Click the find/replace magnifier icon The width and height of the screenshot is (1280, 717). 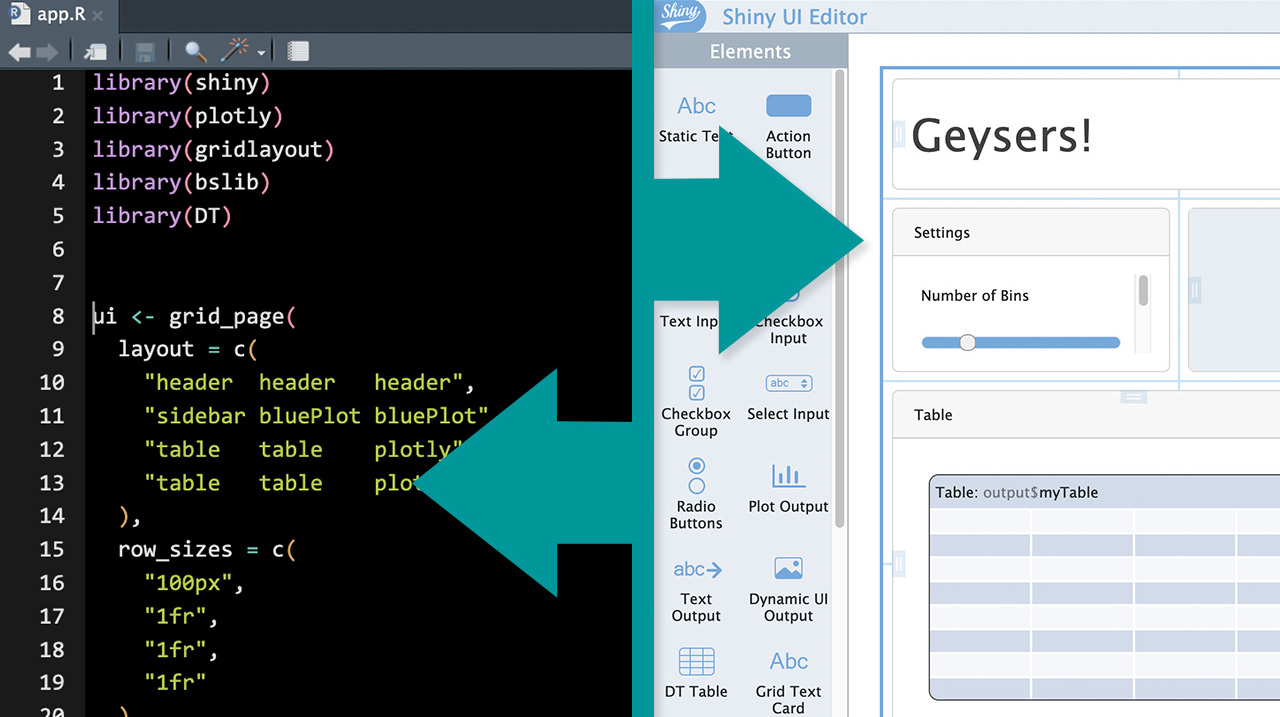click(x=195, y=51)
